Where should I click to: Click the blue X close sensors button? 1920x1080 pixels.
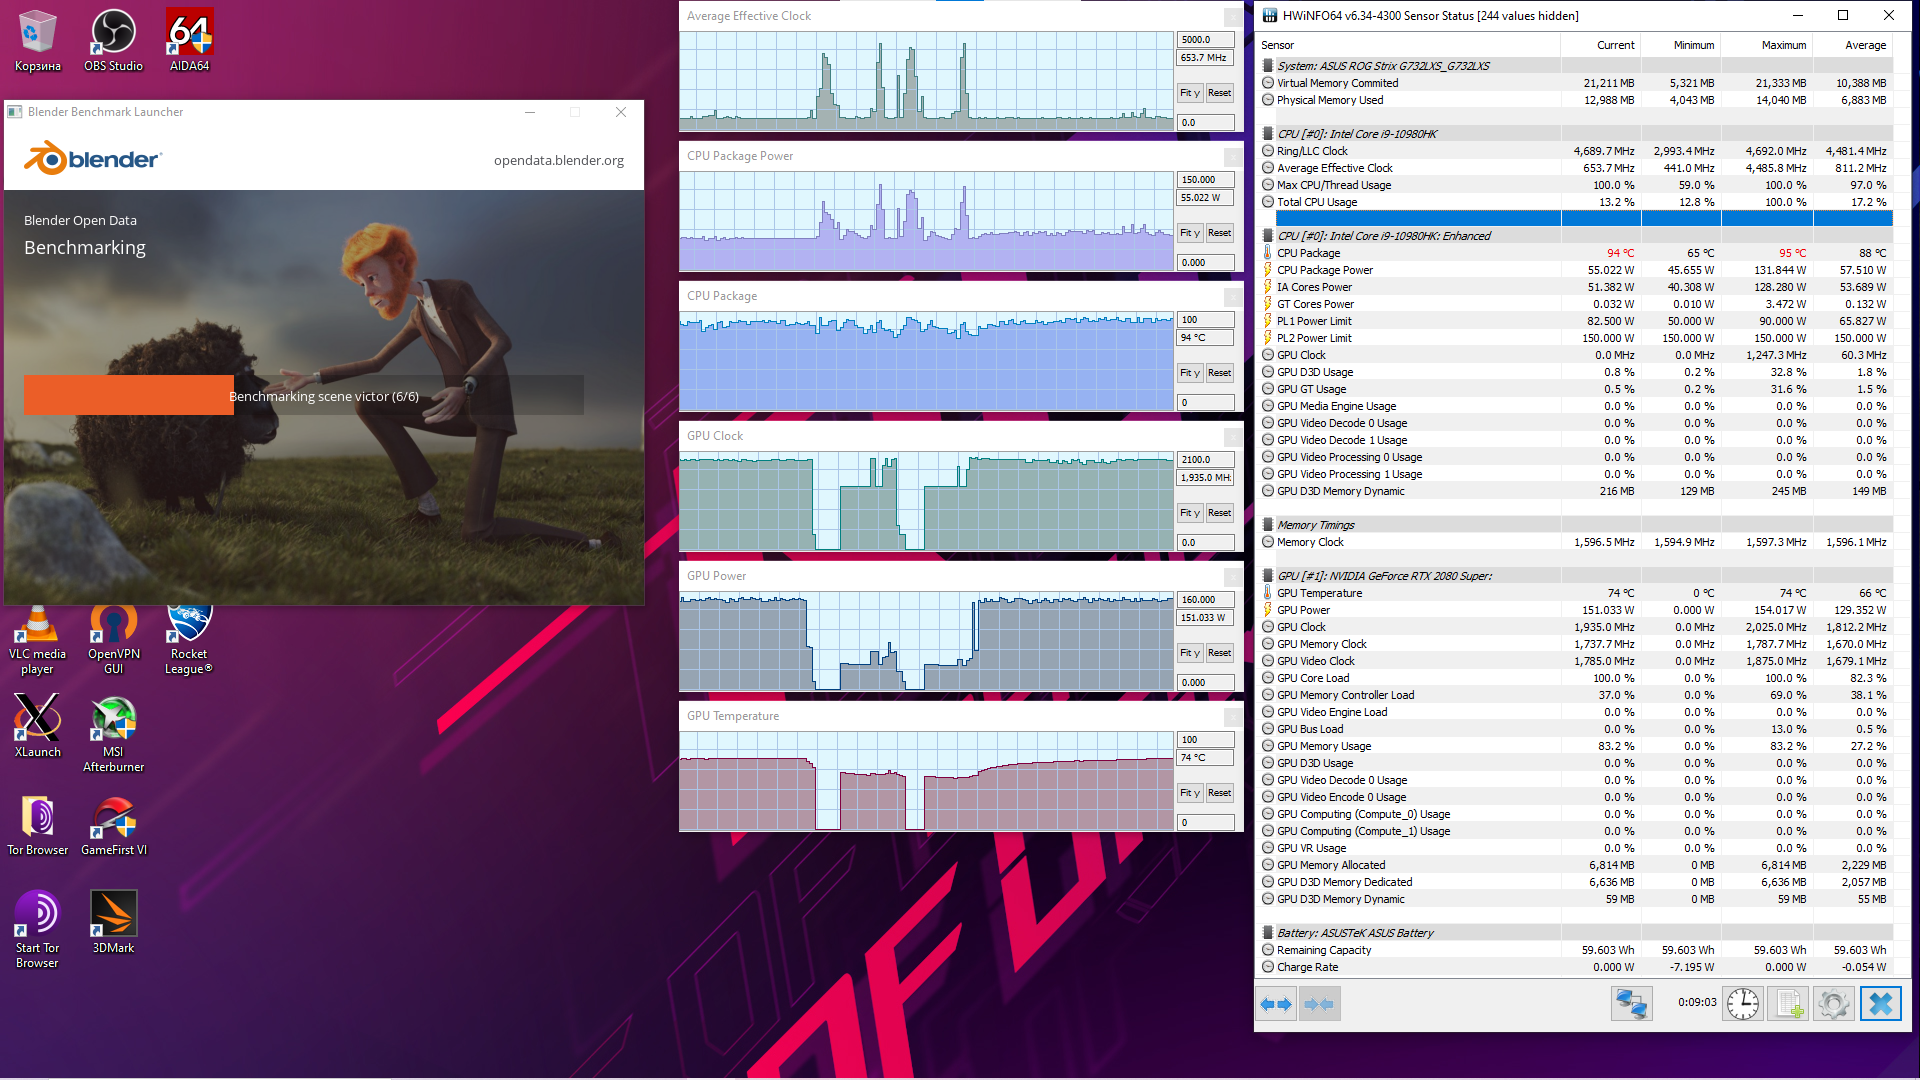[x=1880, y=1003]
